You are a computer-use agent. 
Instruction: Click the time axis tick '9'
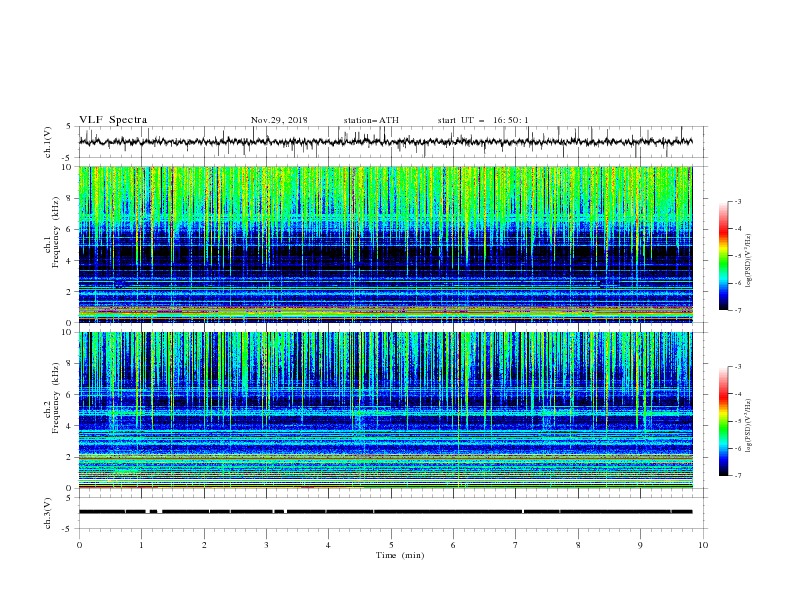[641, 545]
